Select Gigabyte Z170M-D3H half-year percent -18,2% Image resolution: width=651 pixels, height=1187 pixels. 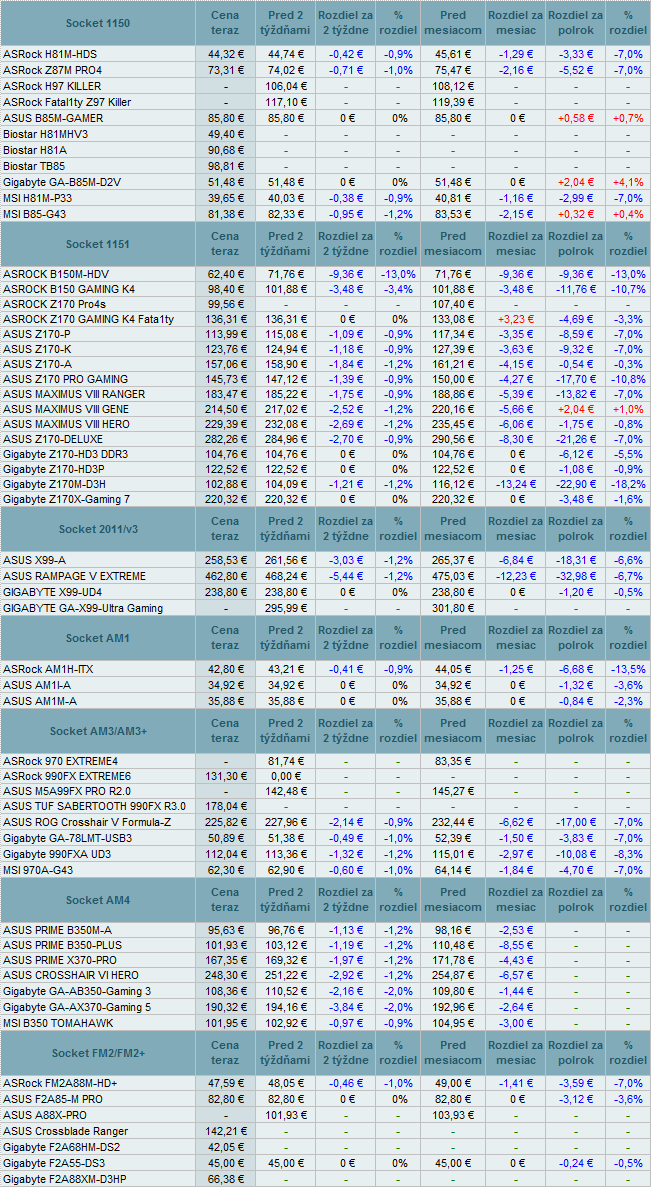pyautogui.click(x=628, y=484)
